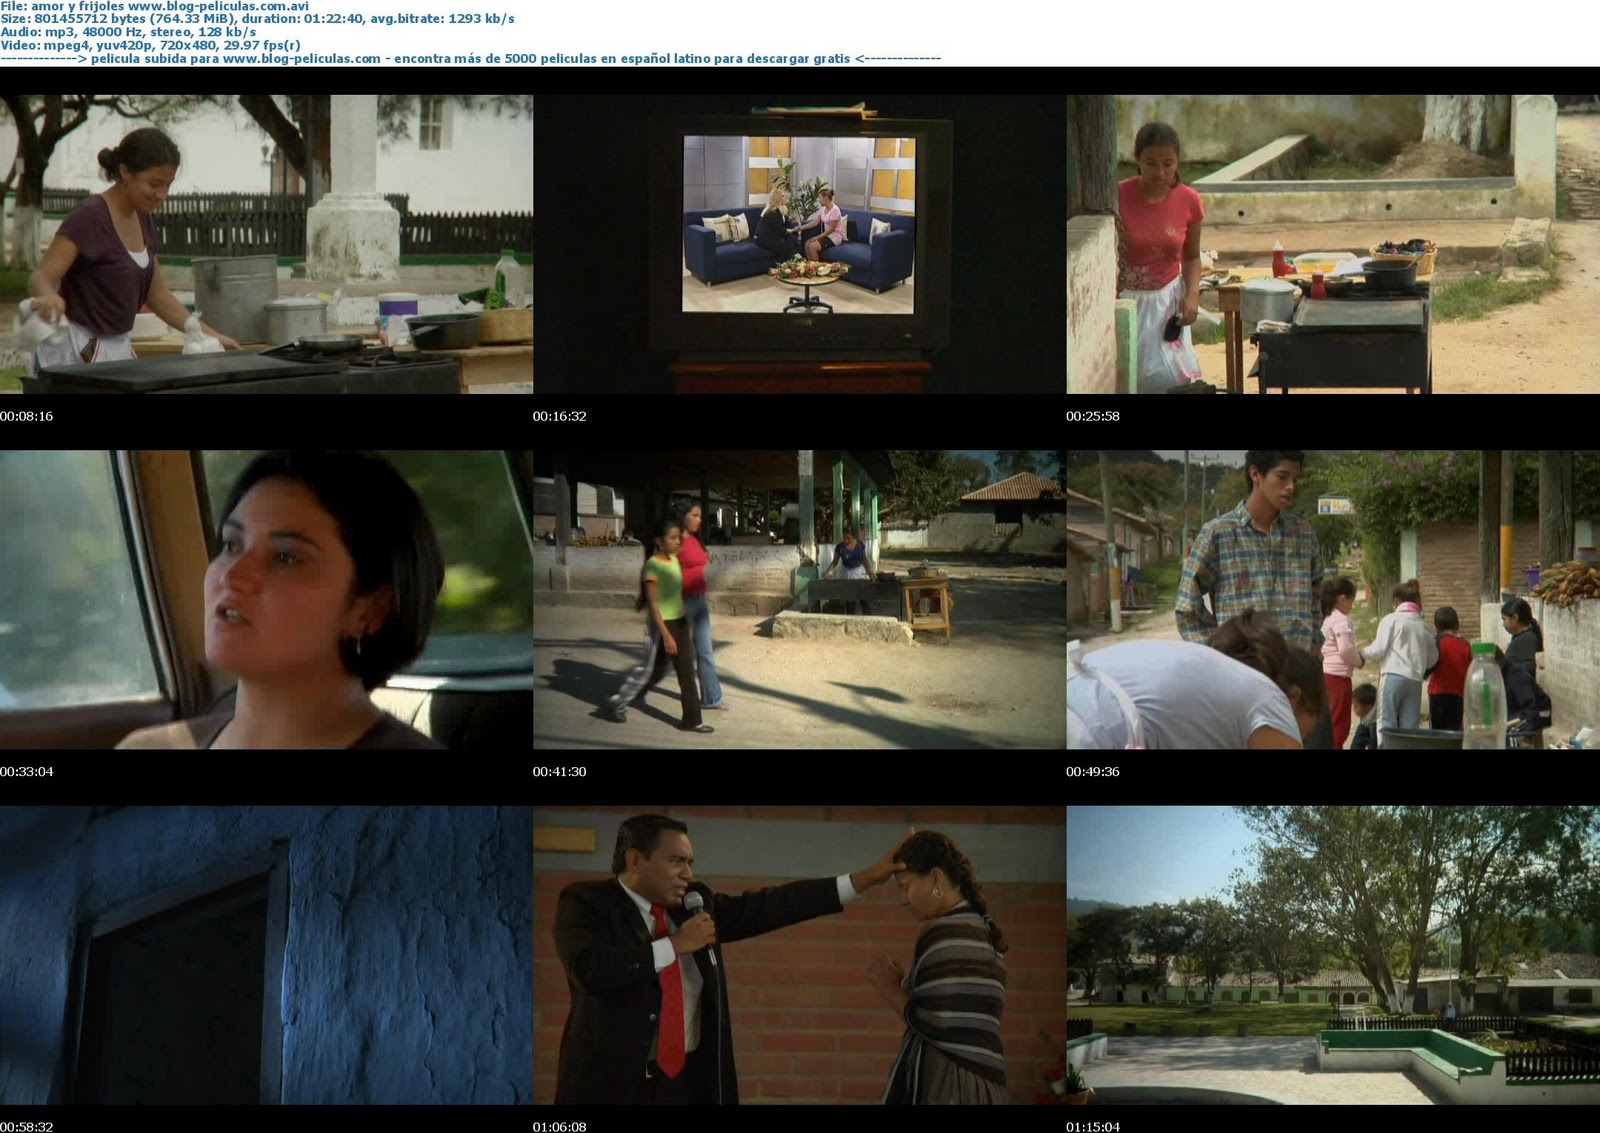This screenshot has width=1600, height=1133.
Task: Click the 01:06:08 timestamp label
Action: click(x=560, y=1126)
